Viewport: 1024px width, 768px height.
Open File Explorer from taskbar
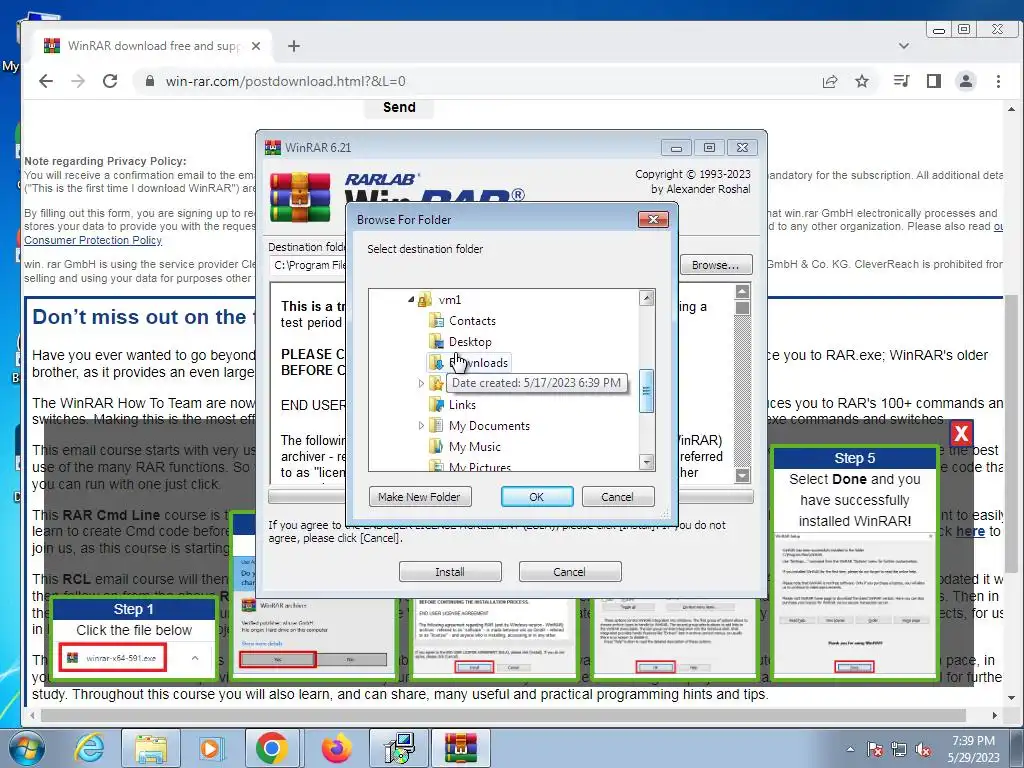coord(151,748)
